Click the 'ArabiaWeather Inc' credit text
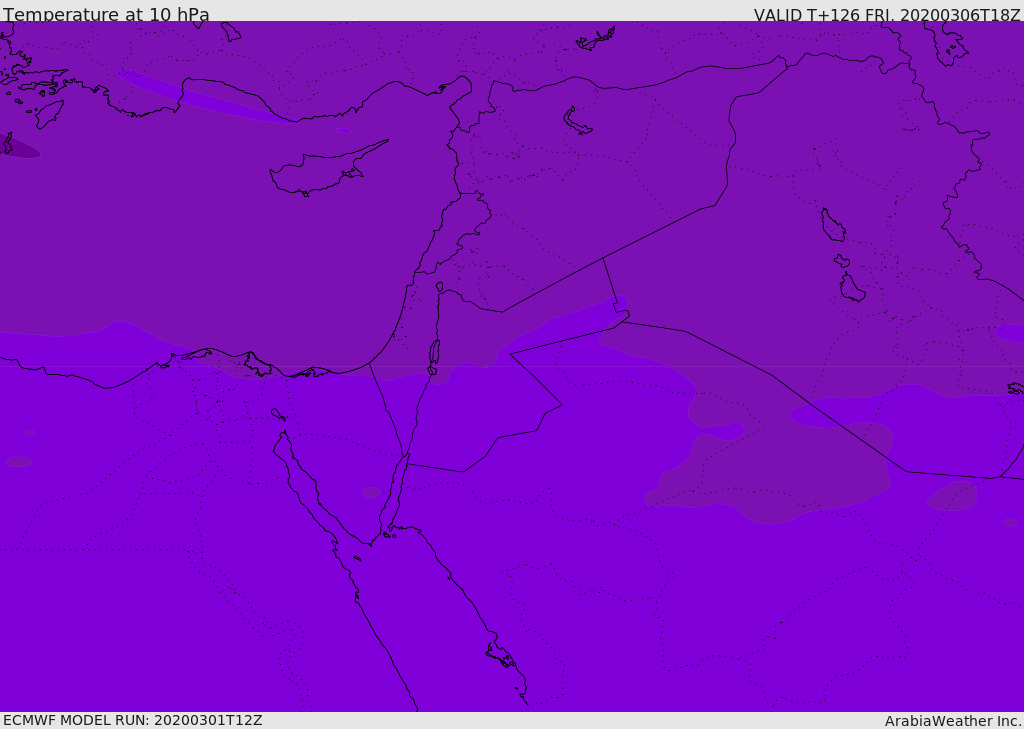Viewport: 1024px width, 729px height. click(952, 721)
